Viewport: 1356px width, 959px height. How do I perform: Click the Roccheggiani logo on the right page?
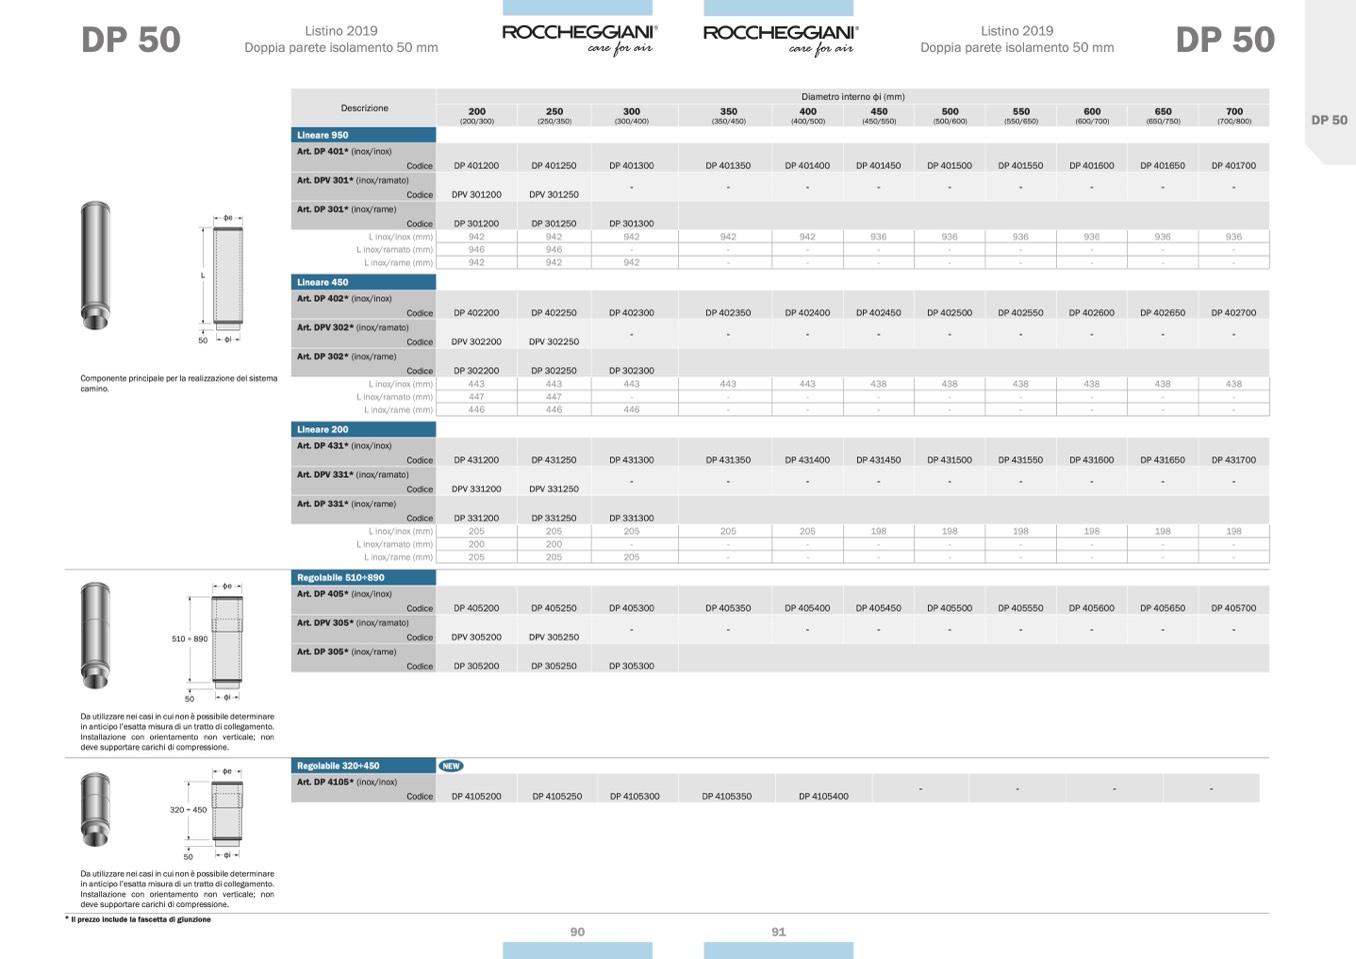pos(780,39)
